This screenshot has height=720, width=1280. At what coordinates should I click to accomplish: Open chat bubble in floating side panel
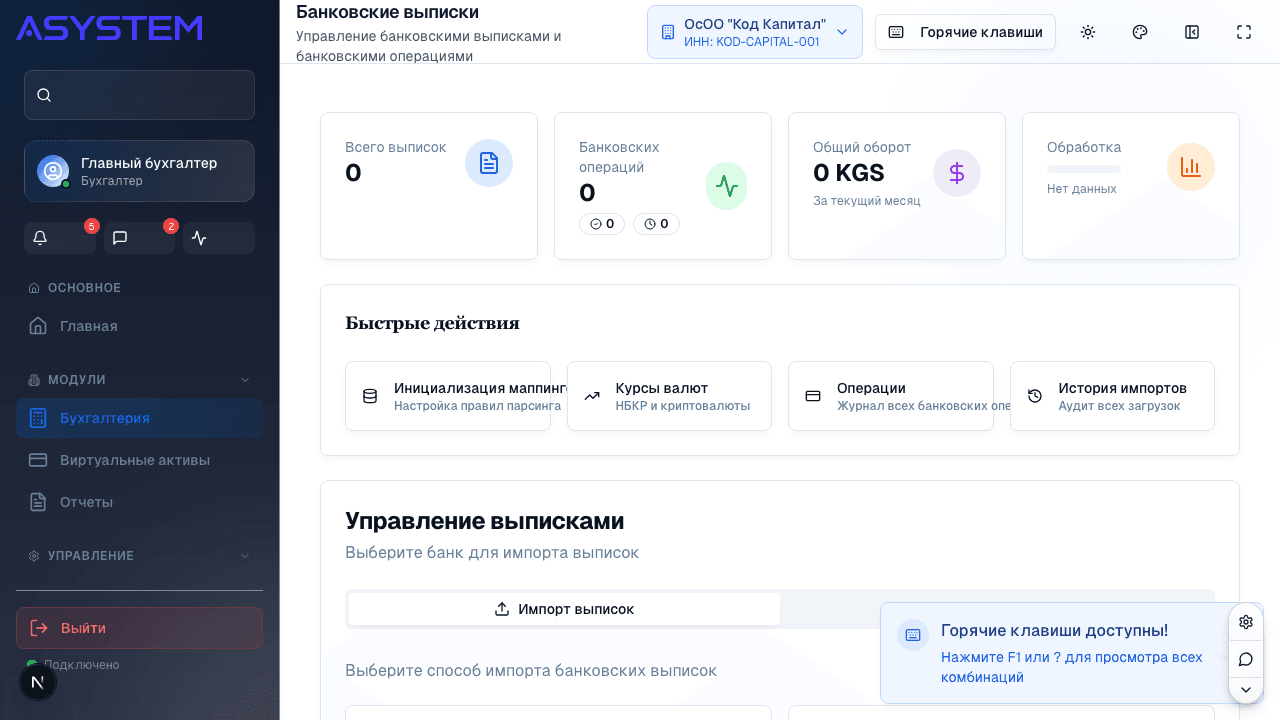coord(1245,659)
